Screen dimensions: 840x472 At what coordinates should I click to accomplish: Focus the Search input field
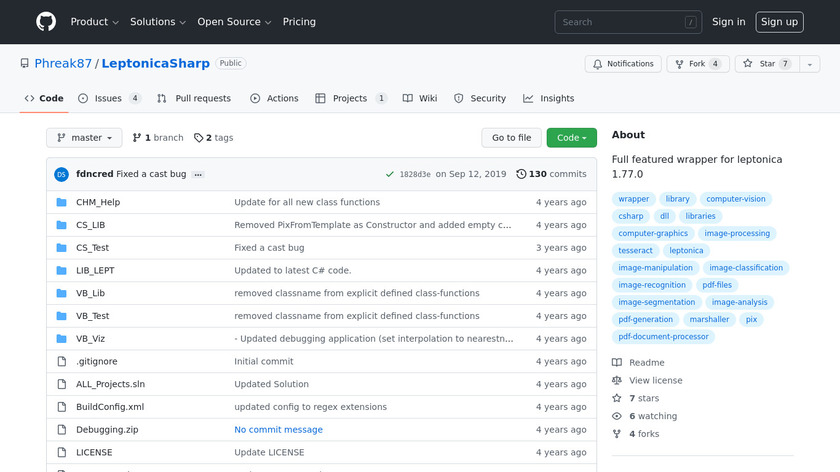pos(628,22)
